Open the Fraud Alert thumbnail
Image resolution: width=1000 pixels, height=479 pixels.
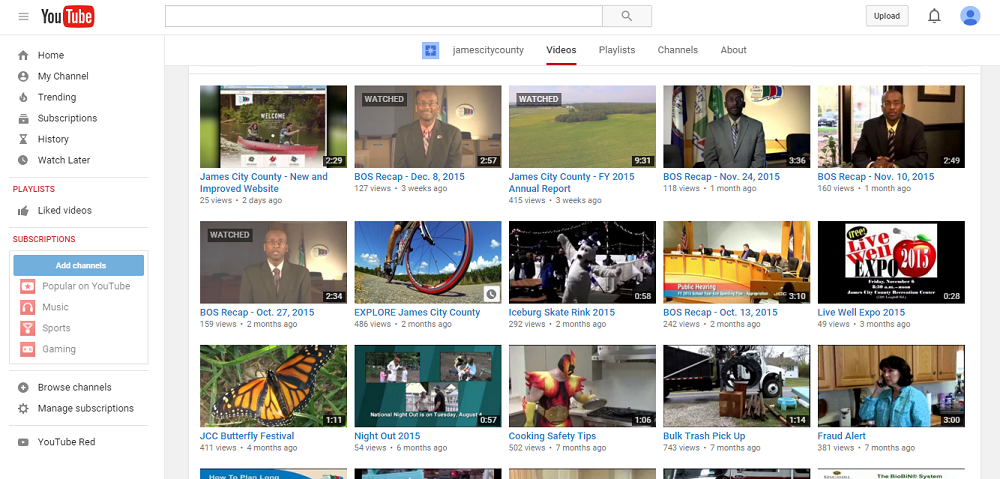891,386
